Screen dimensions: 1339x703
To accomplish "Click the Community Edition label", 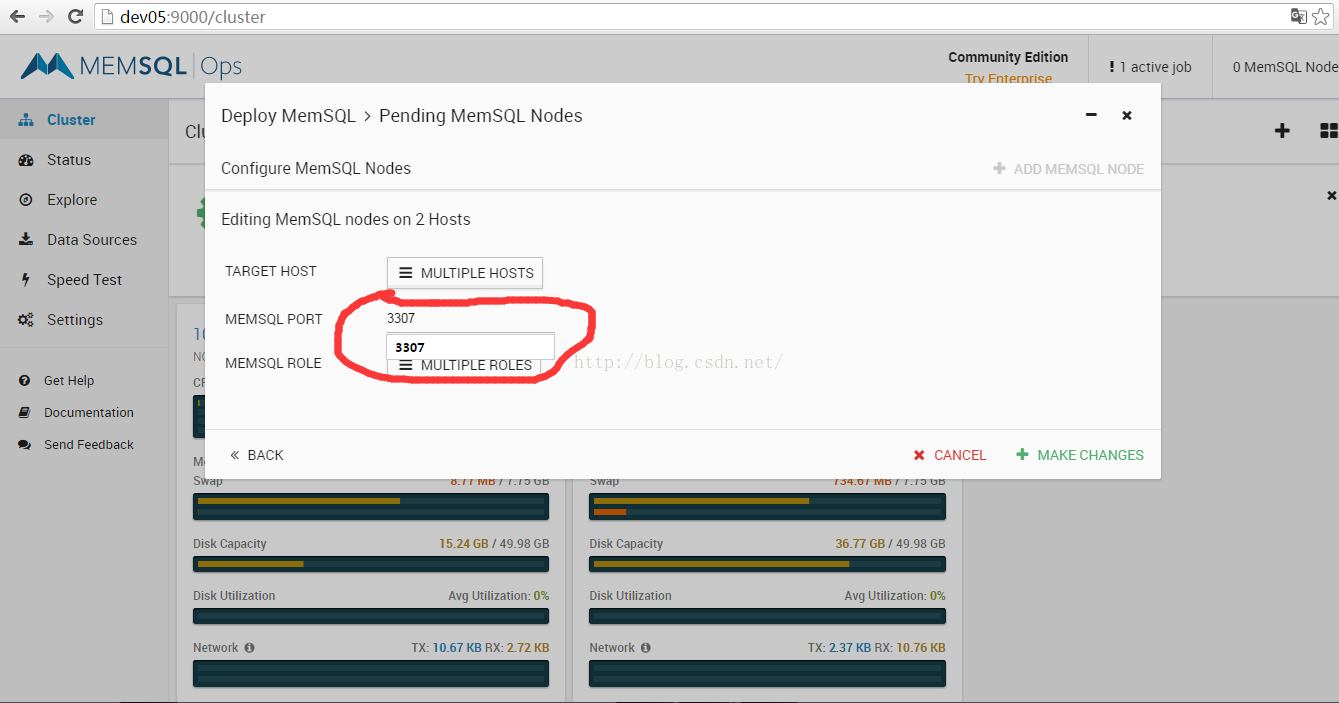I will click(1008, 57).
